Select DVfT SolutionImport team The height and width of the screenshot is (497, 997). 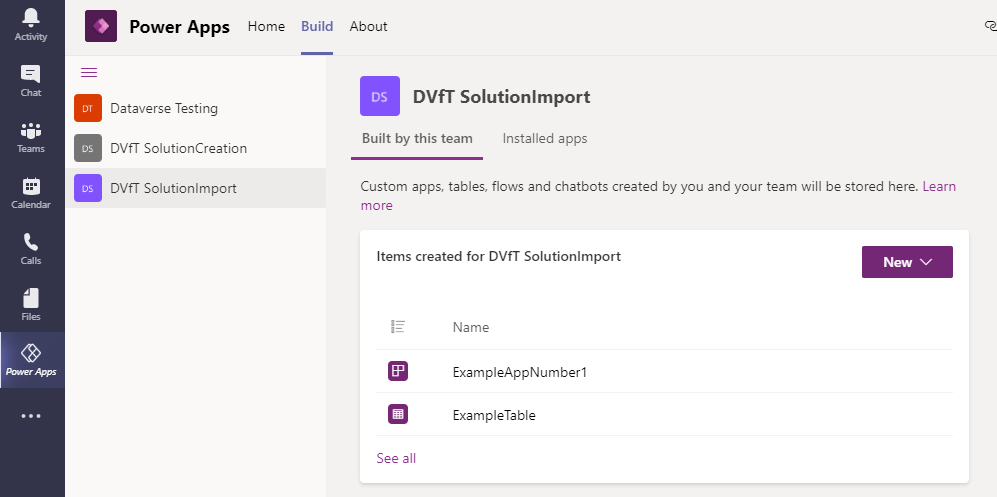(195, 188)
